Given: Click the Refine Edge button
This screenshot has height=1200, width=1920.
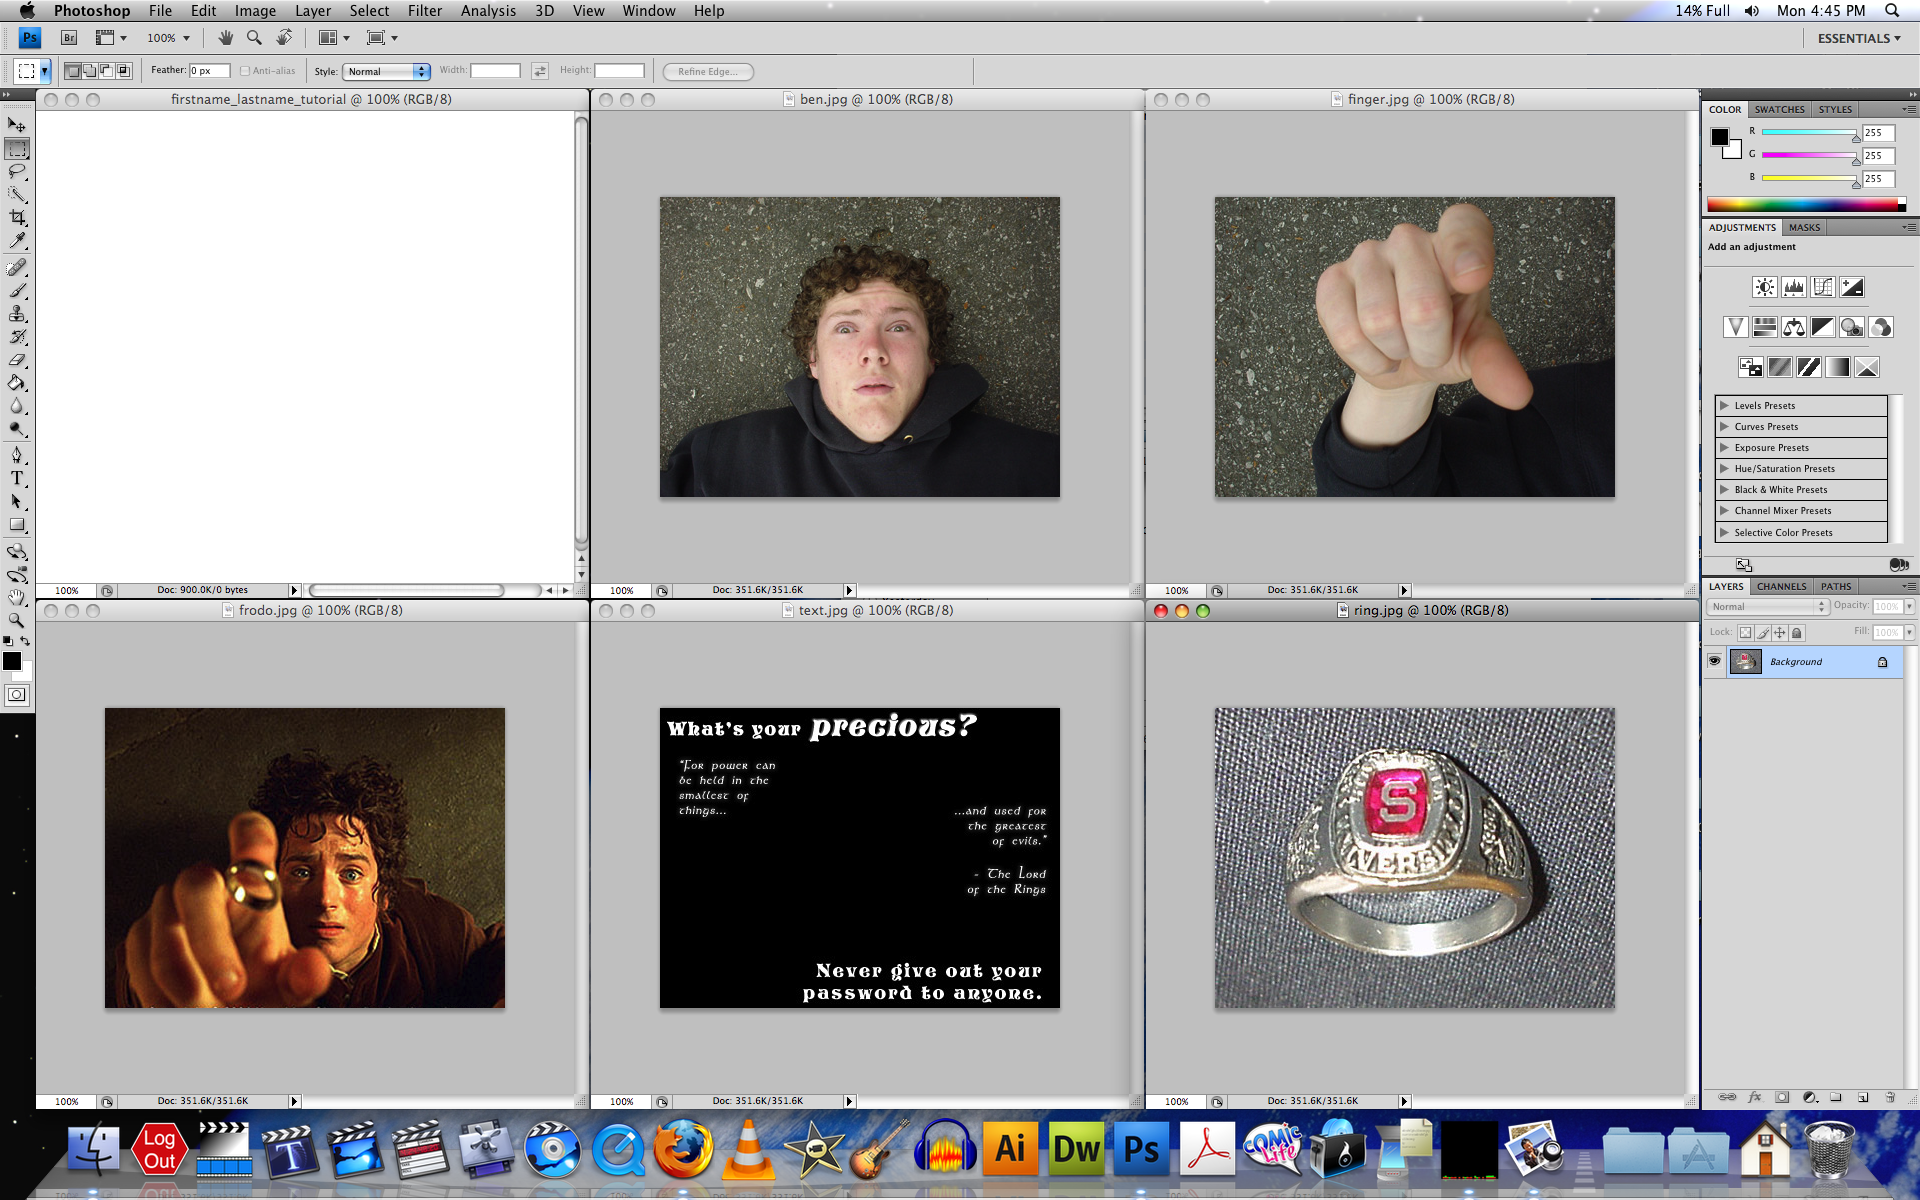Looking at the screenshot, I should tap(708, 71).
